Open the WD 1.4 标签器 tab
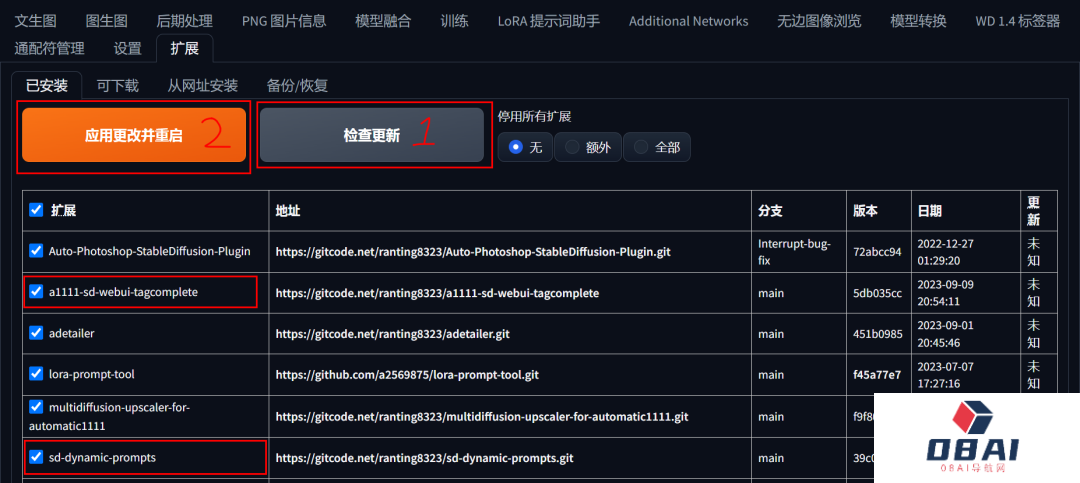 point(1017,21)
